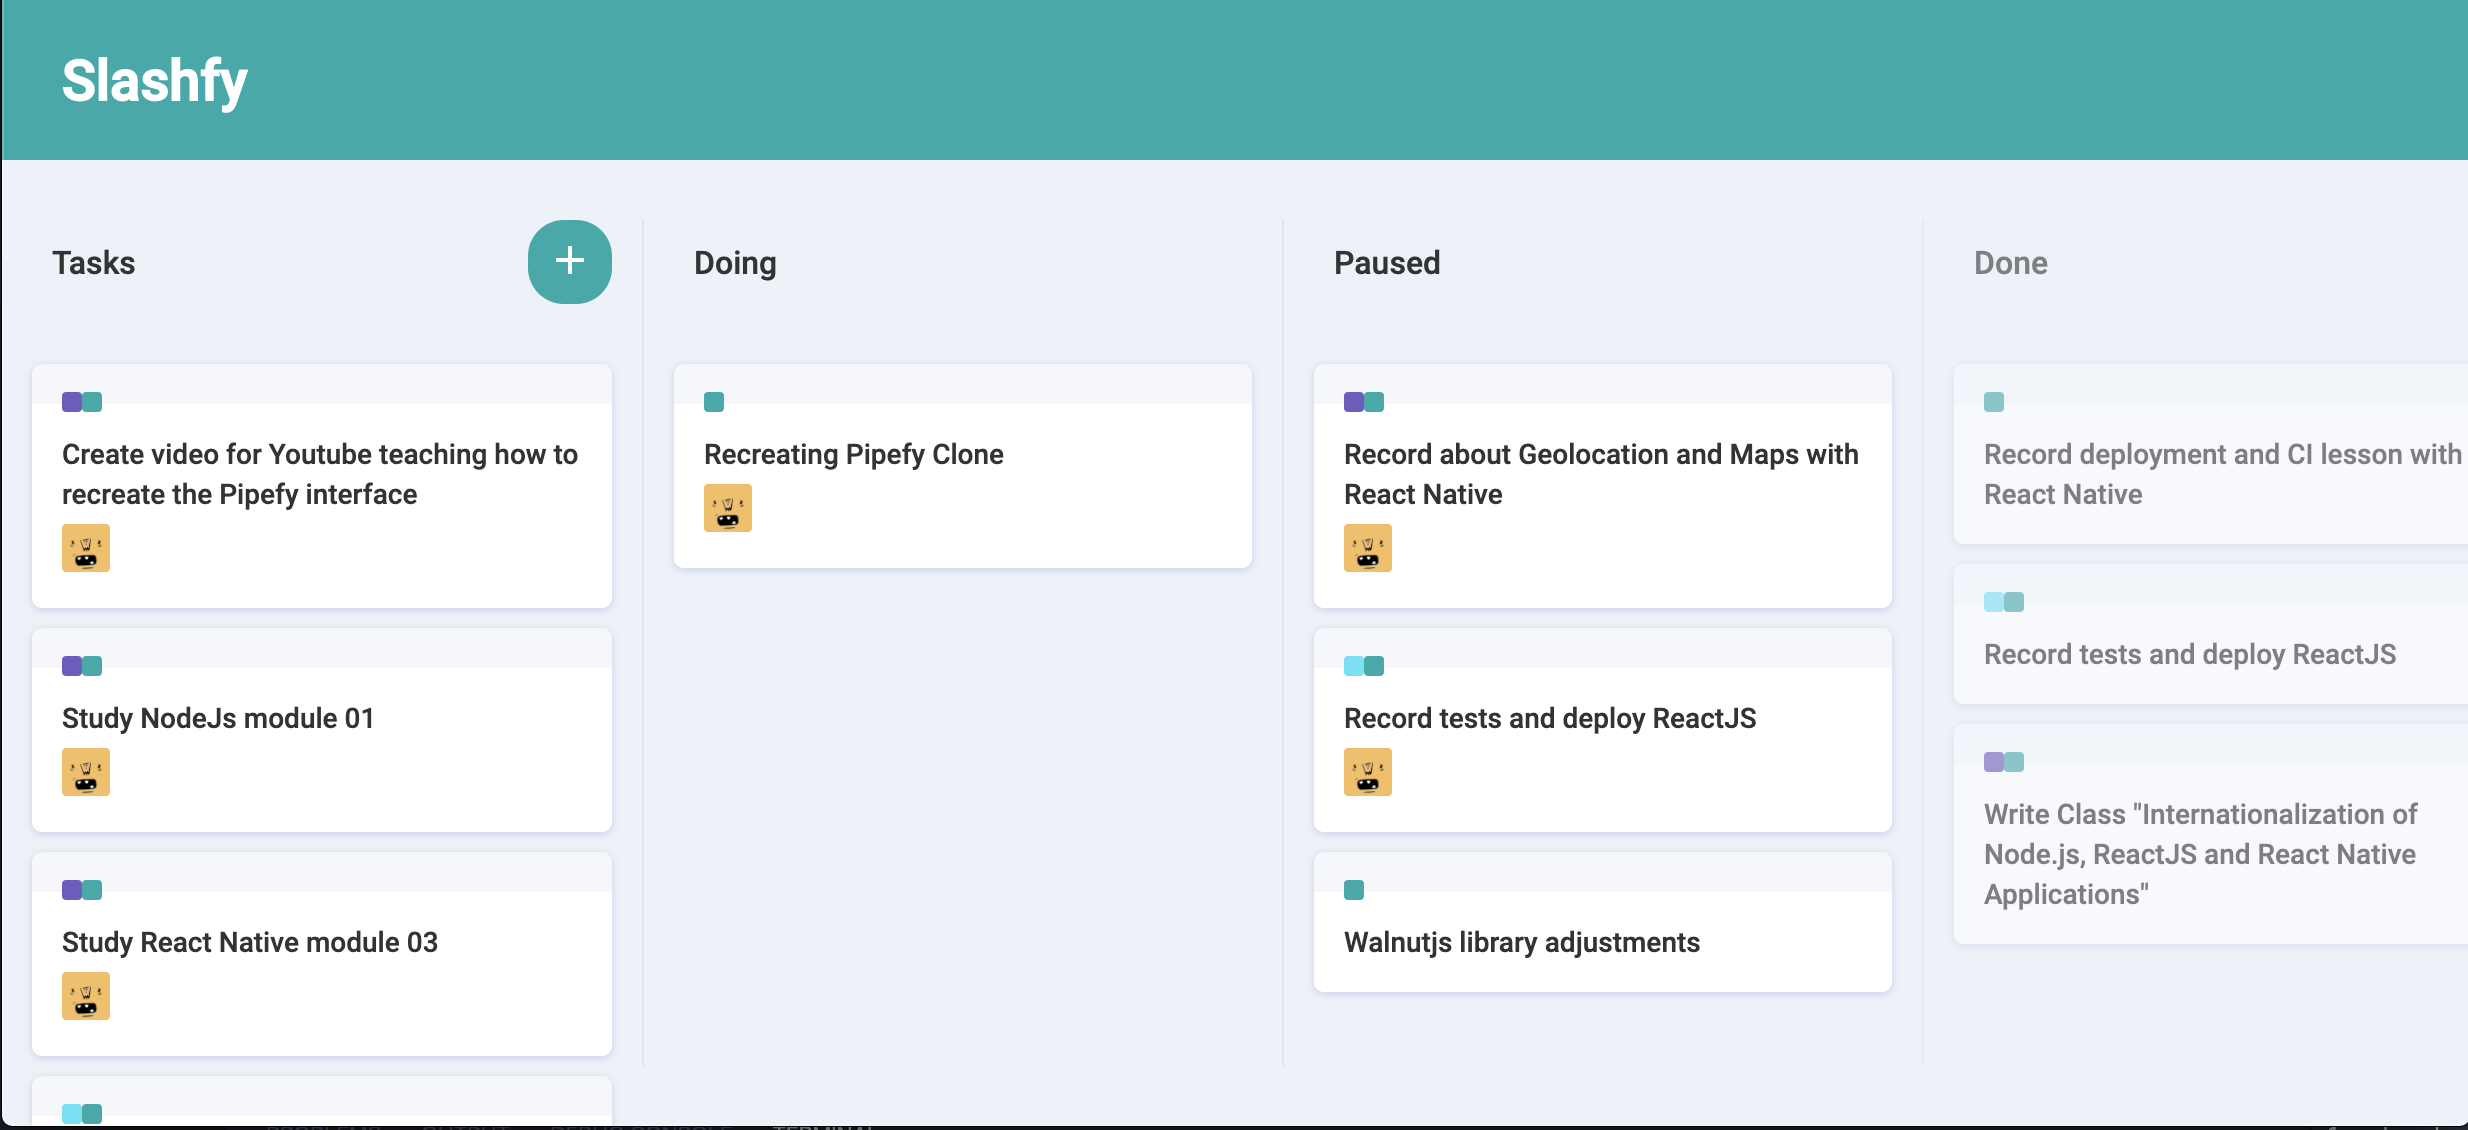The image size is (2468, 1130).
Task: Select the Study NodeJs module 01 title
Action: tap(218, 718)
